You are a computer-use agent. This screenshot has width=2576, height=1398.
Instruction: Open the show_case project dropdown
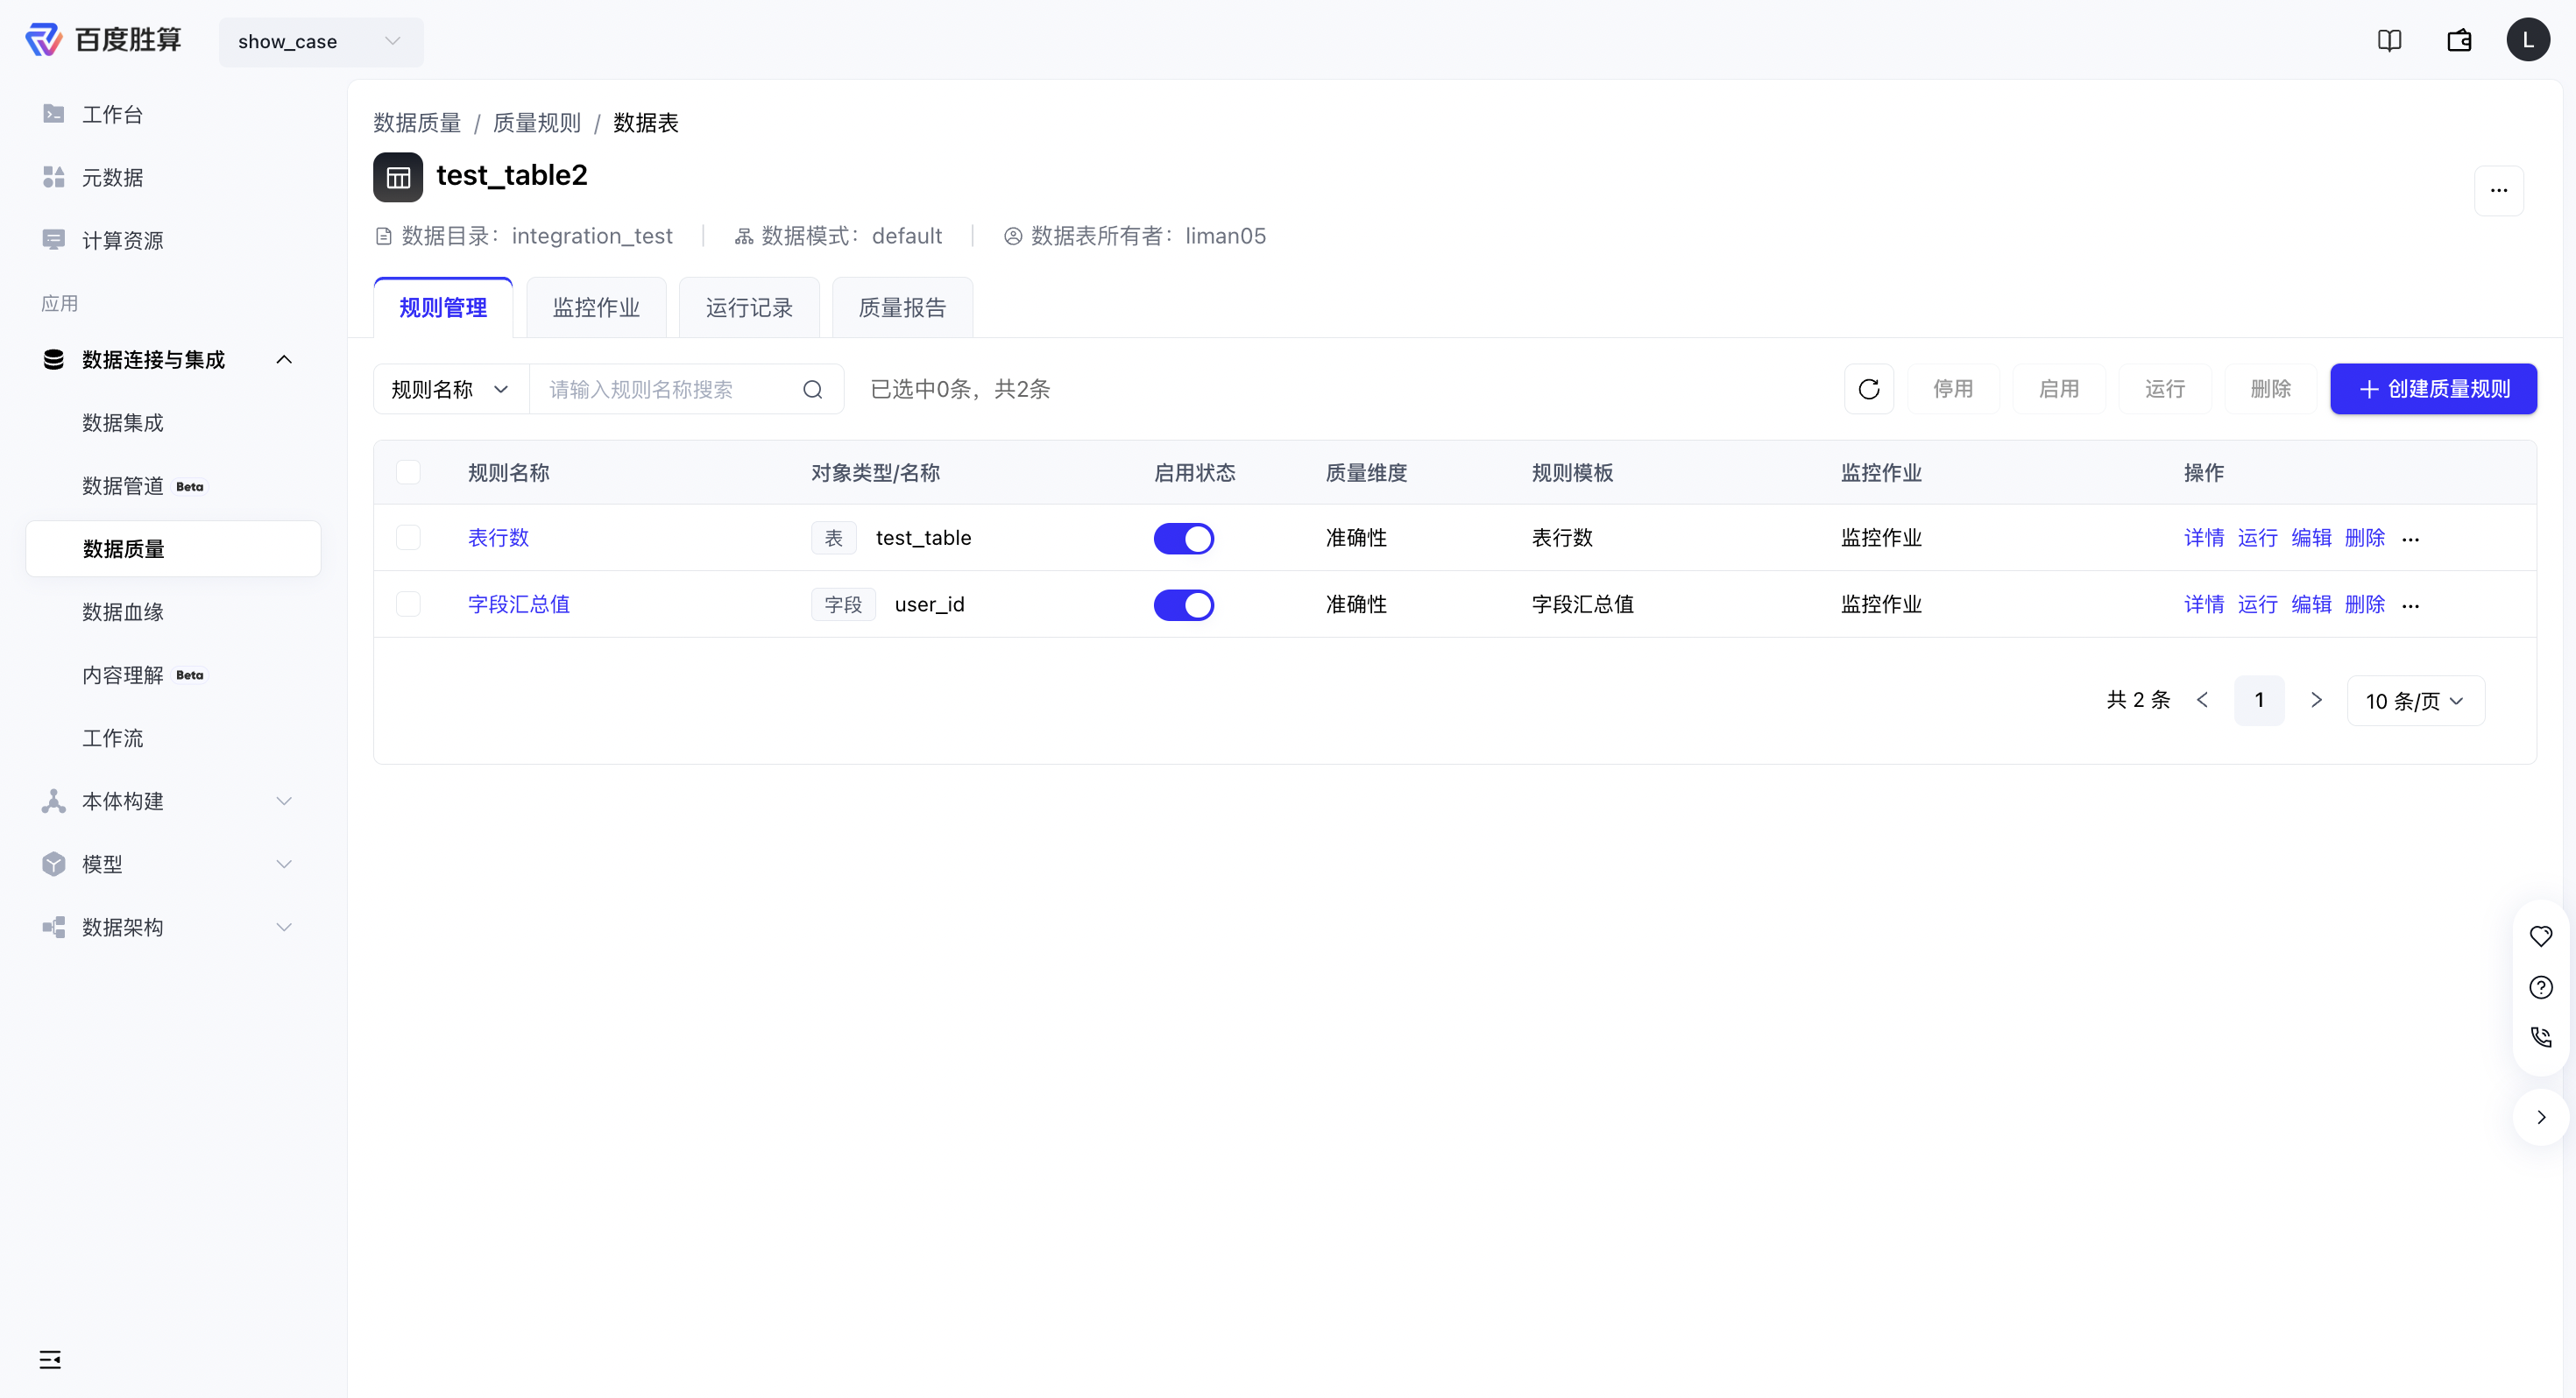click(x=321, y=42)
